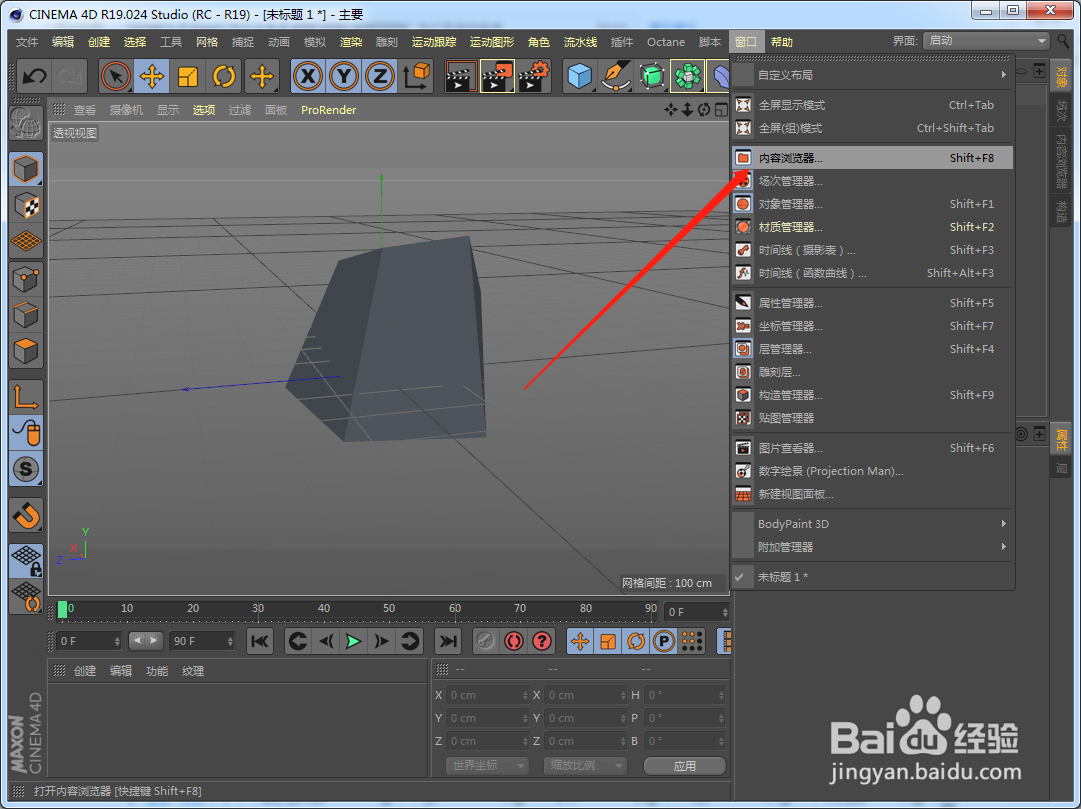
Task: Select the Live Selection tool
Action: 115,76
